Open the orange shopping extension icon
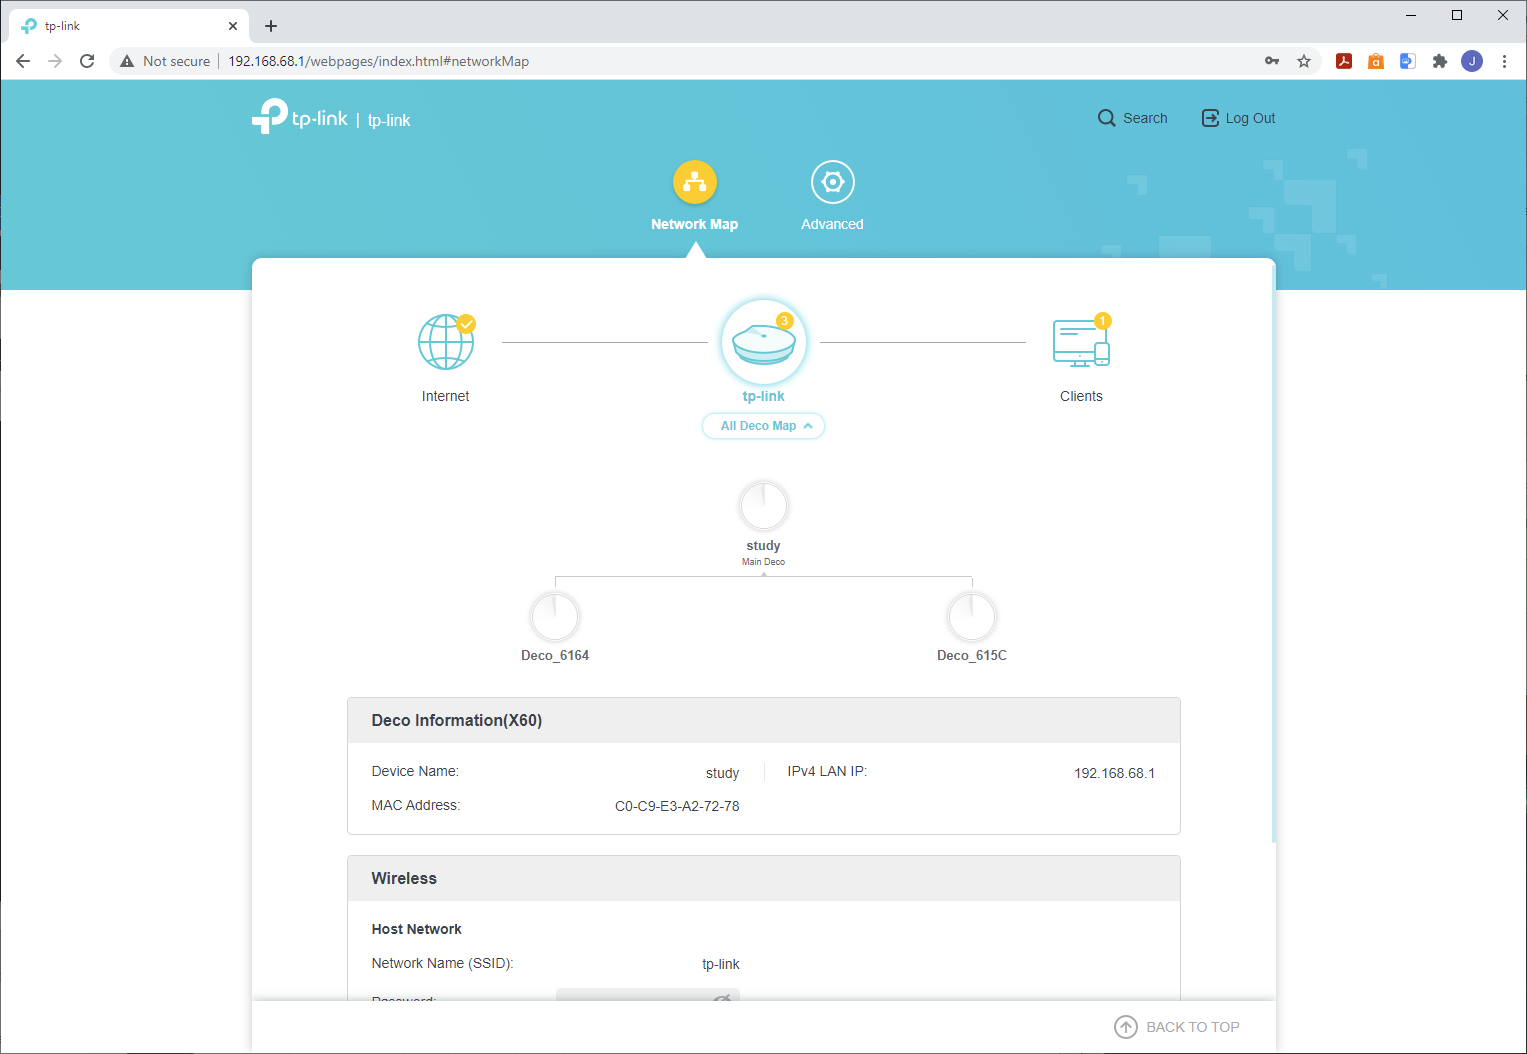Screen dimensions: 1527x1054 tap(1376, 61)
